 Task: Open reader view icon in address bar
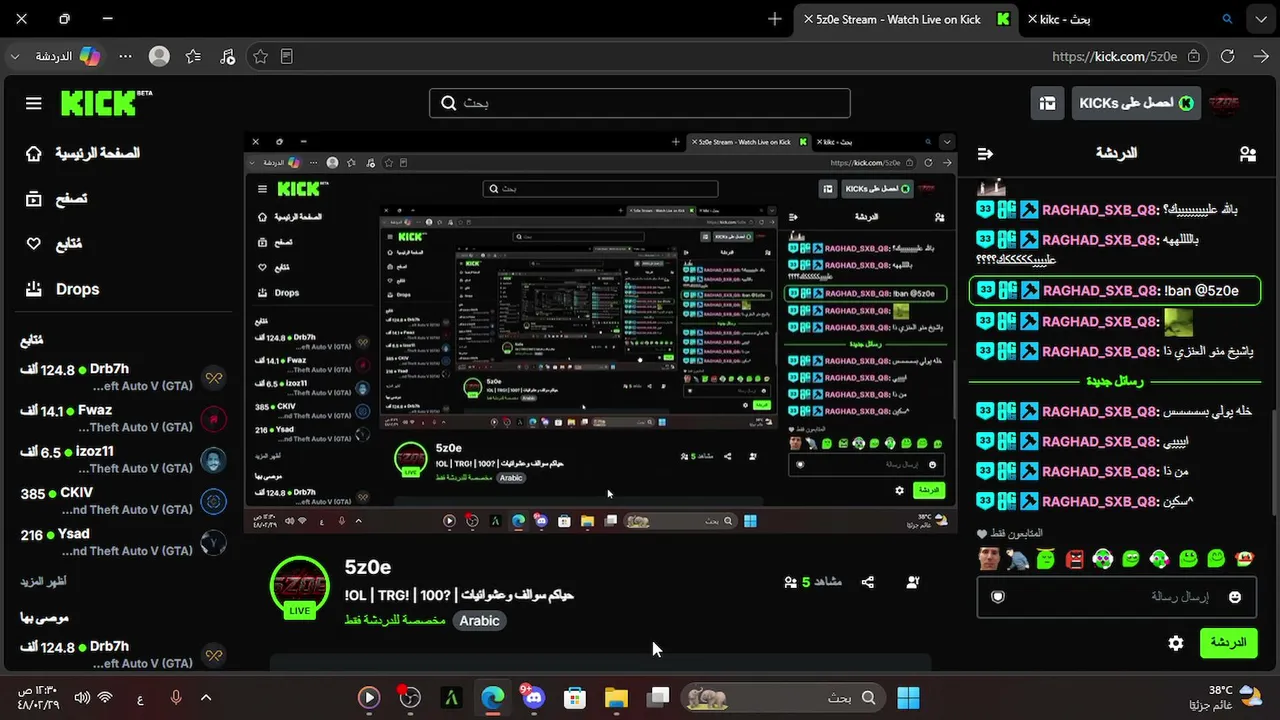click(286, 57)
